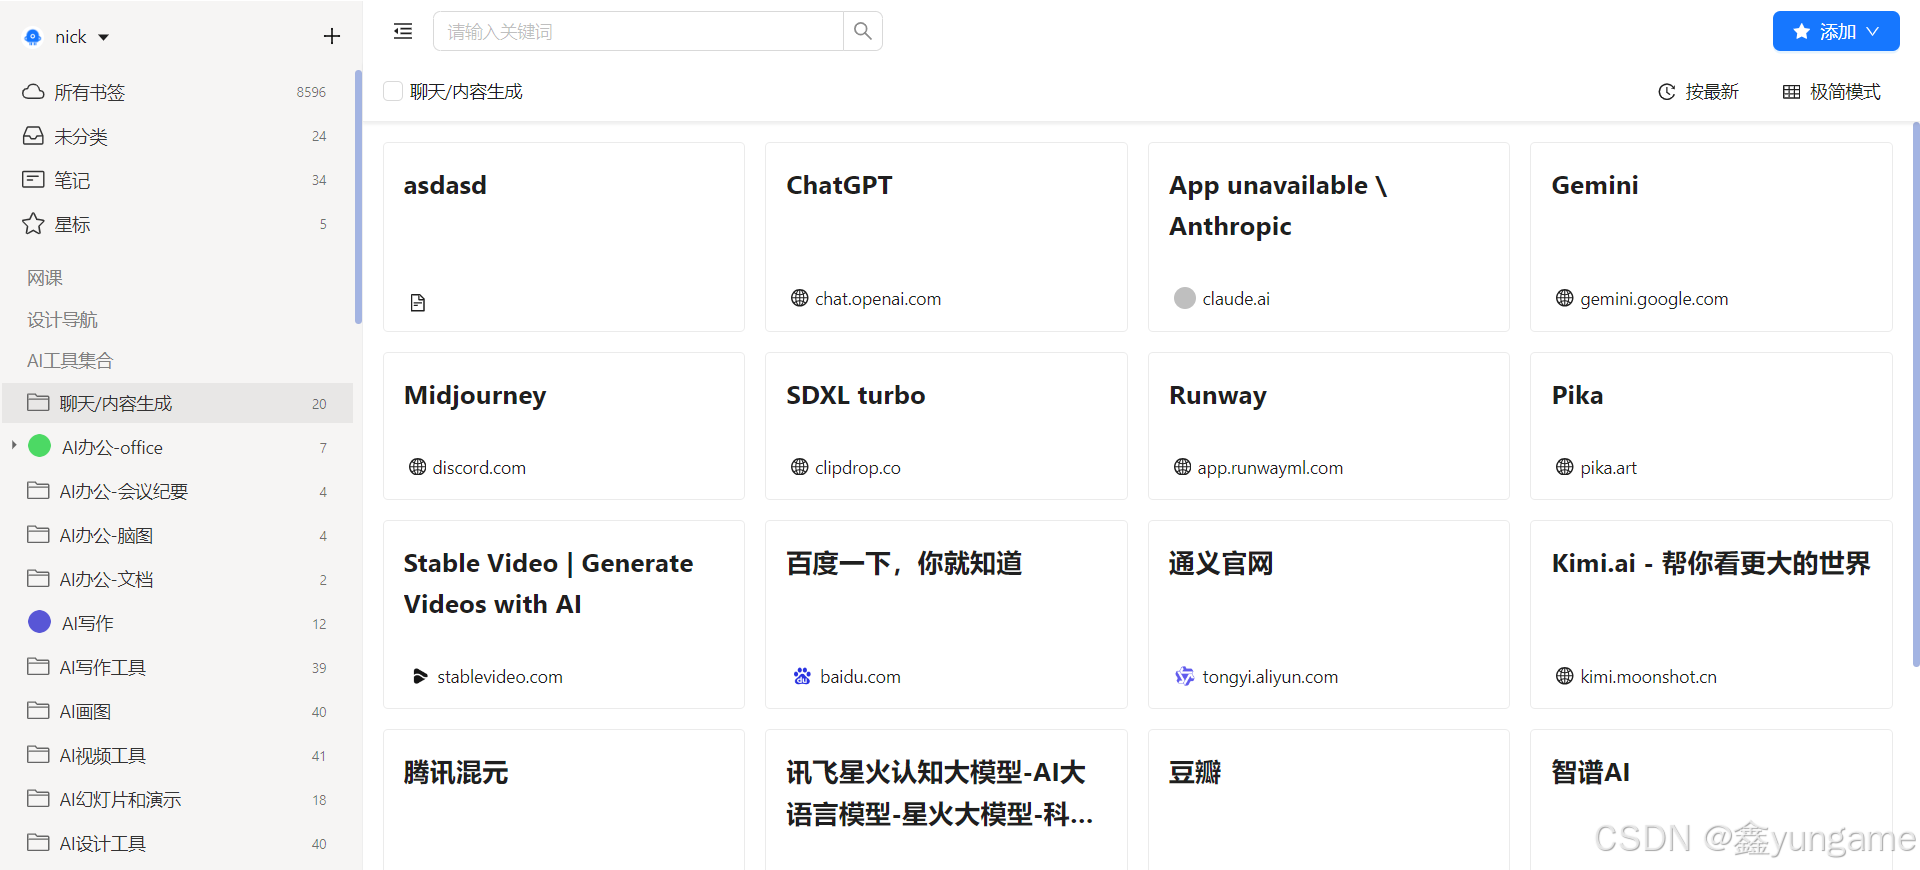Click the green circle icon of AI办公-office
Viewport: 1920px width, 870px height.
39,446
